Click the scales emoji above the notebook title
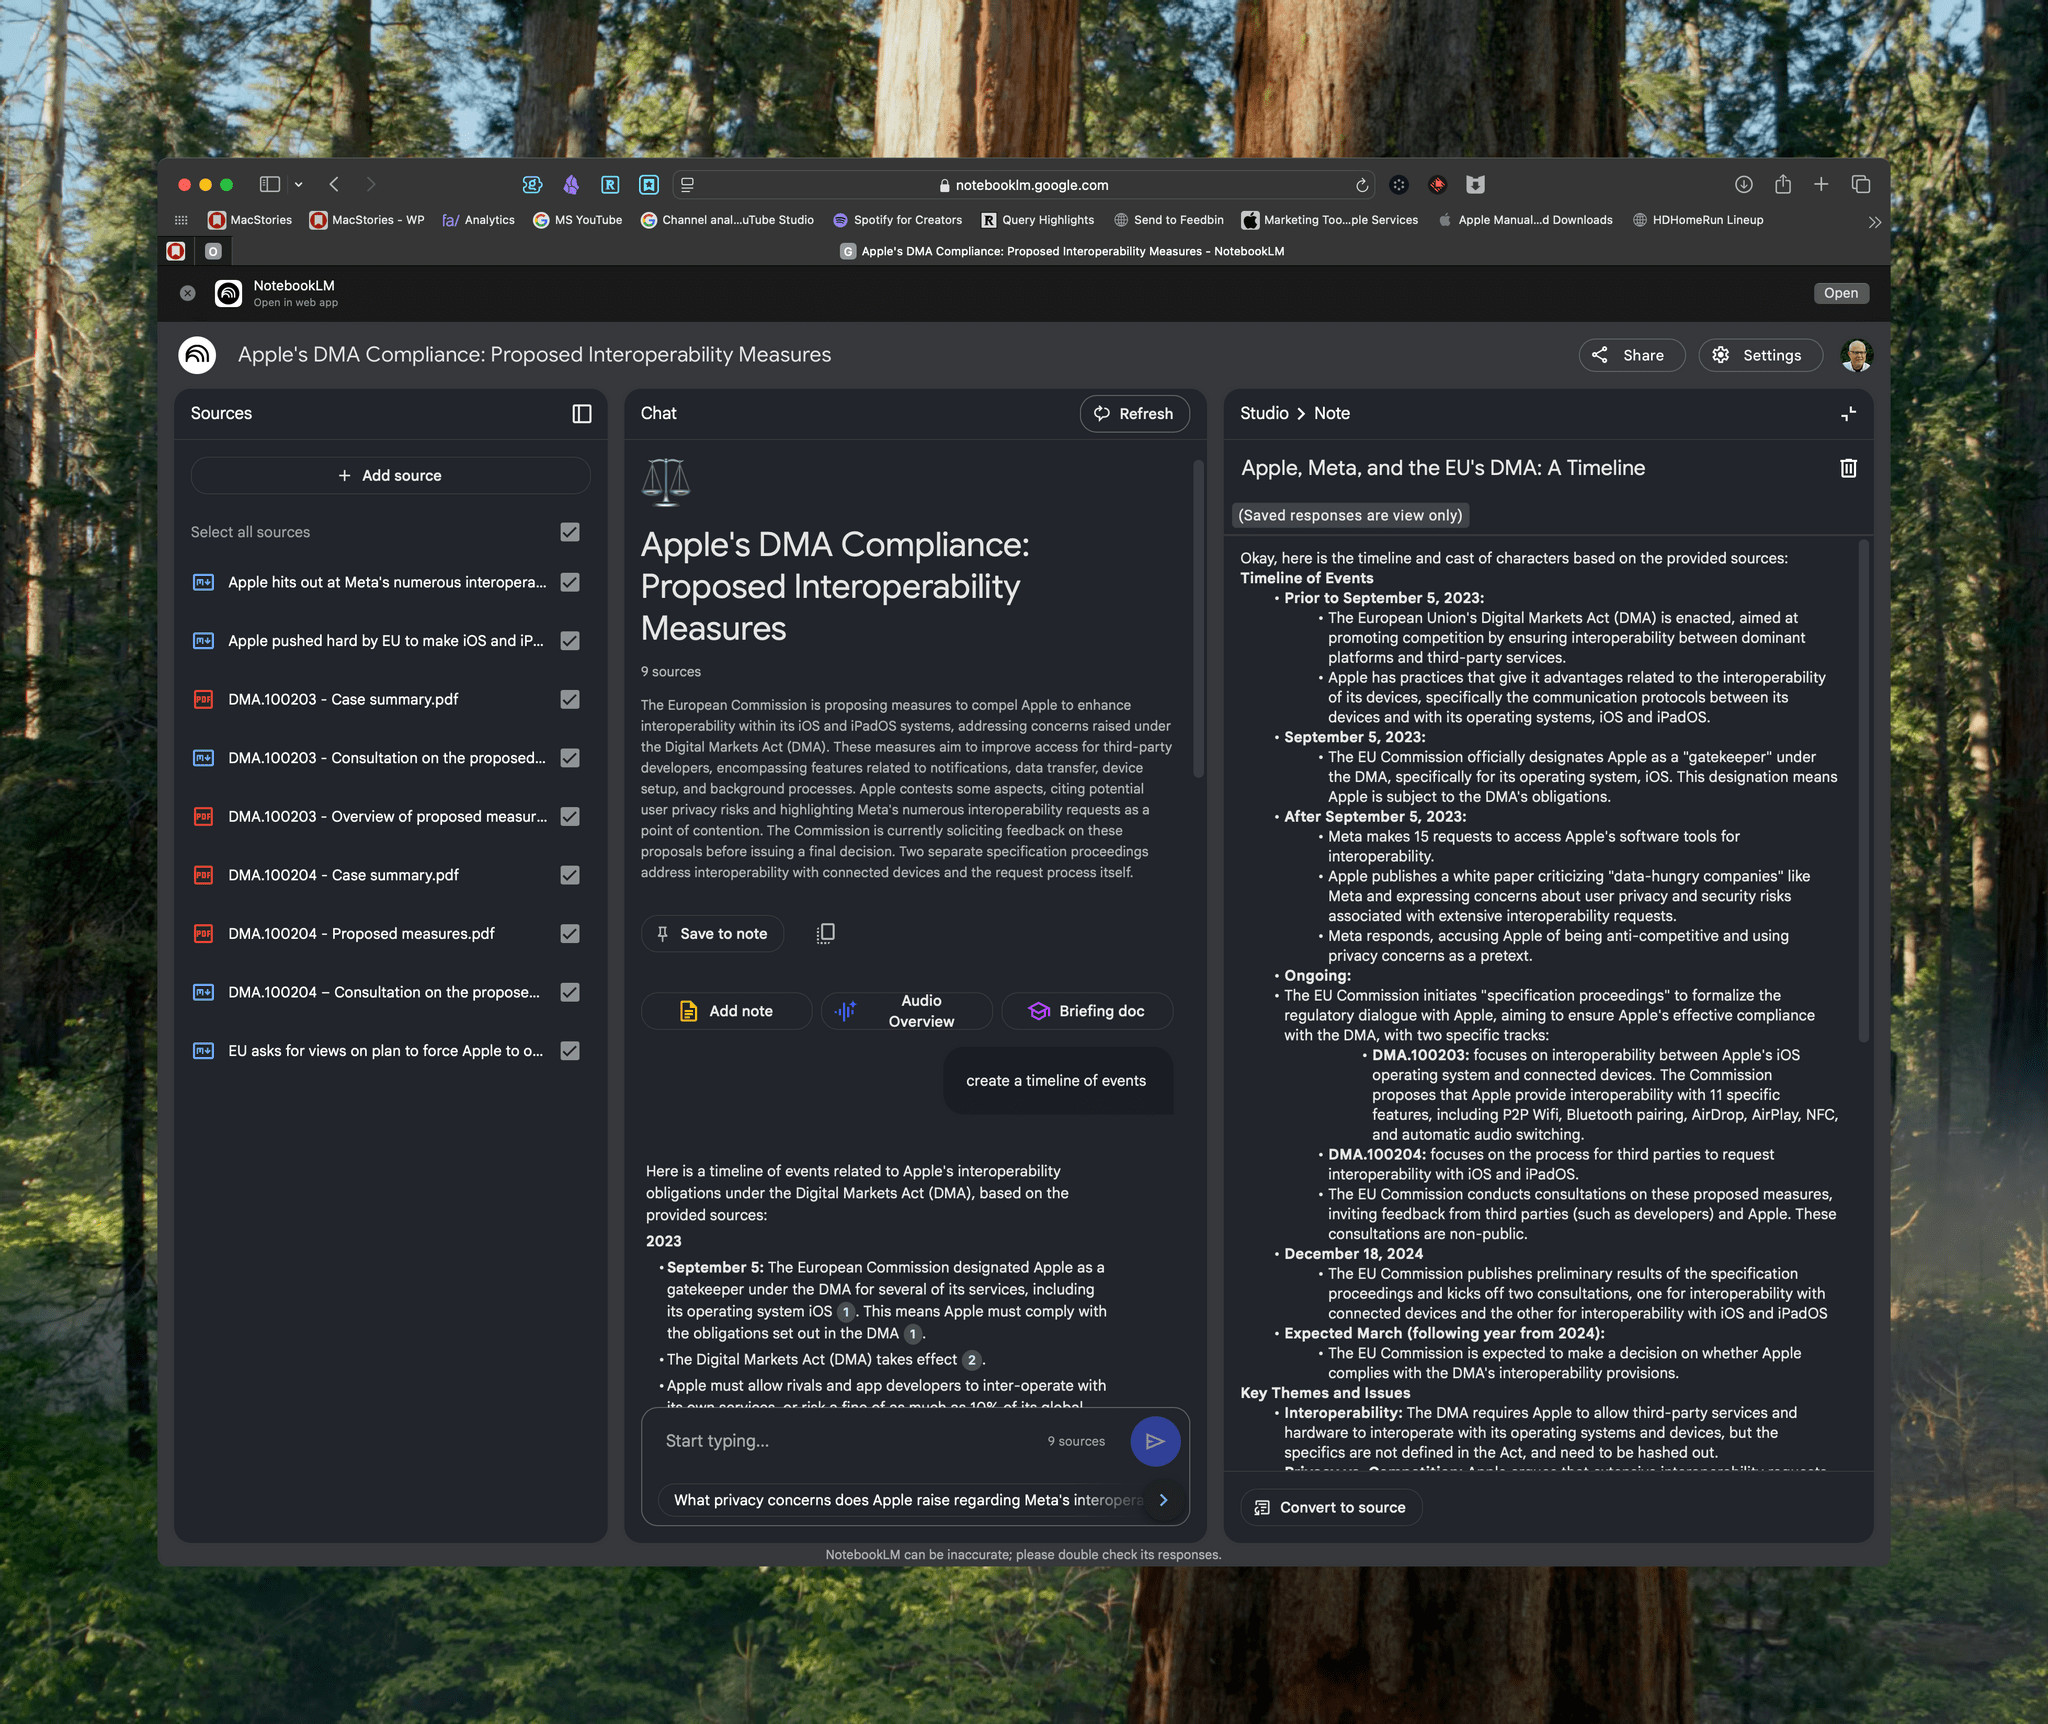 tap(665, 482)
